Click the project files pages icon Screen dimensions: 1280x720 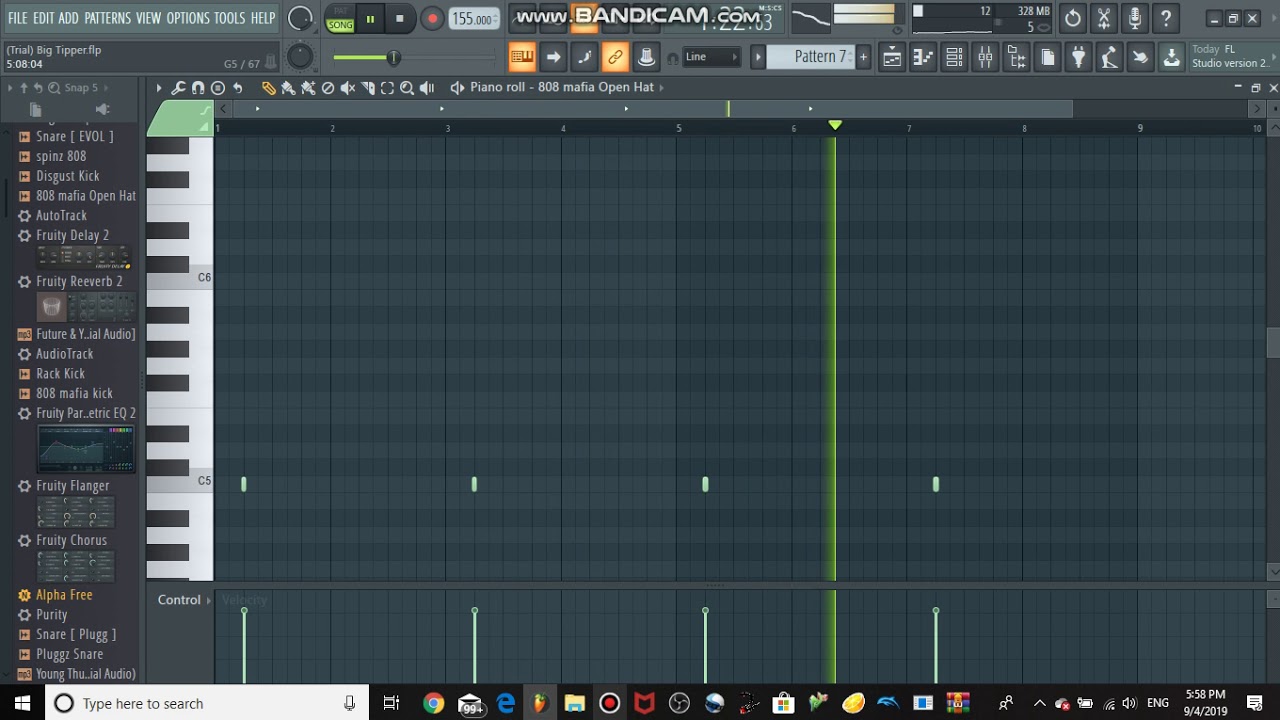(1047, 57)
